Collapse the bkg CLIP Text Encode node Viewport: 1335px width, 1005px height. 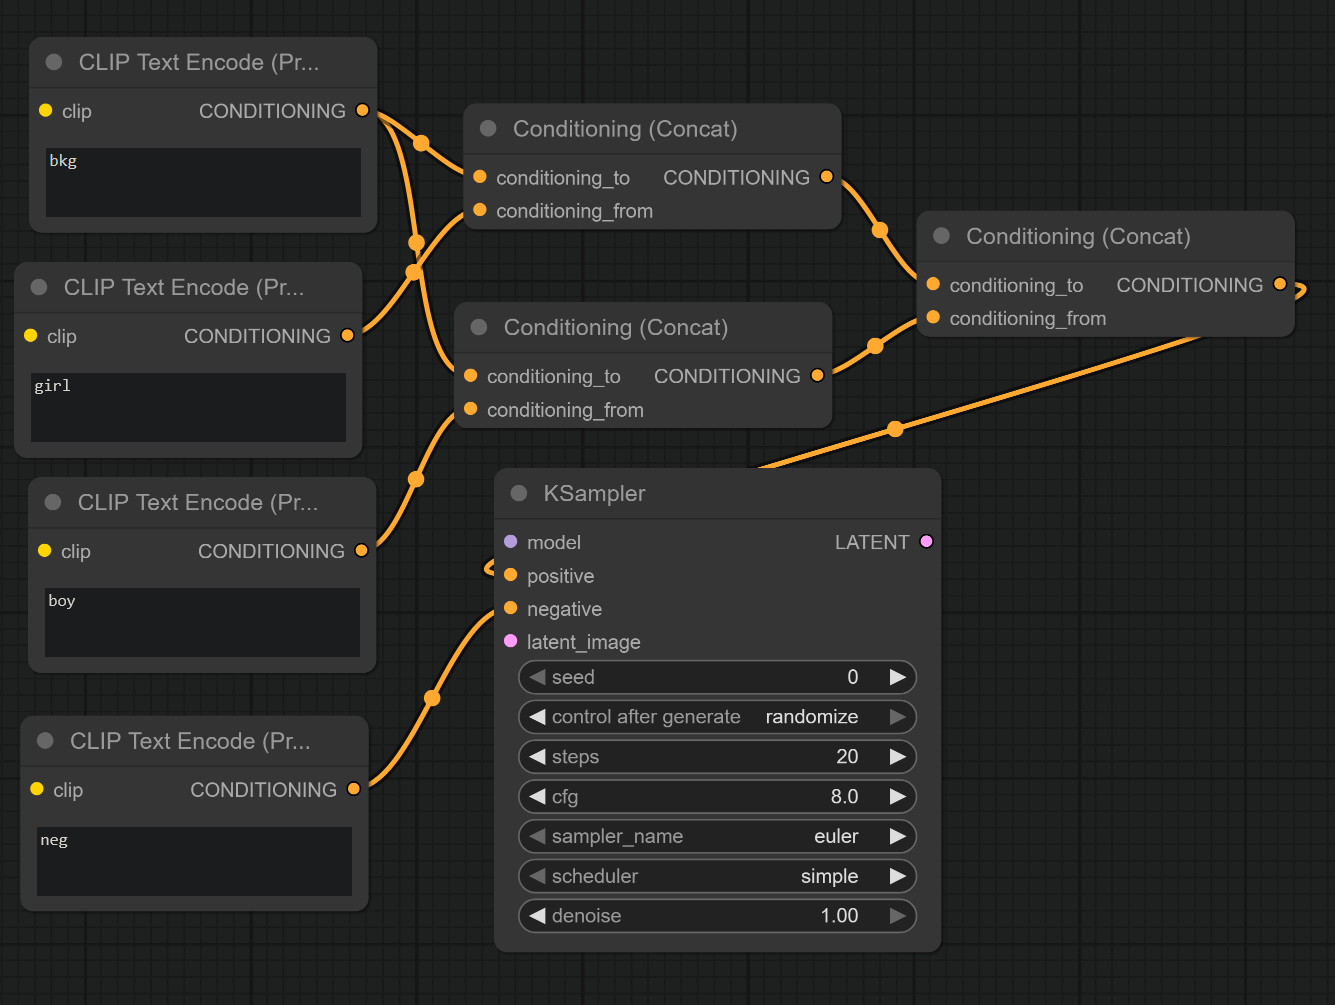(54, 62)
